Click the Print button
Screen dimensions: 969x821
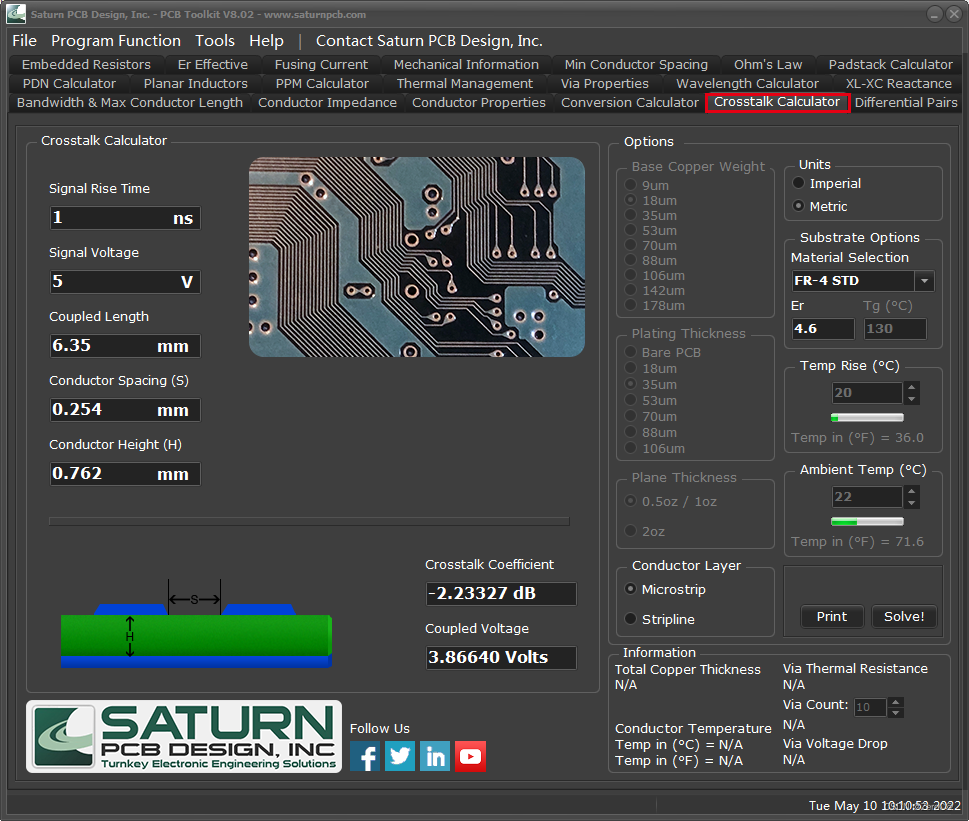pyautogui.click(x=831, y=616)
